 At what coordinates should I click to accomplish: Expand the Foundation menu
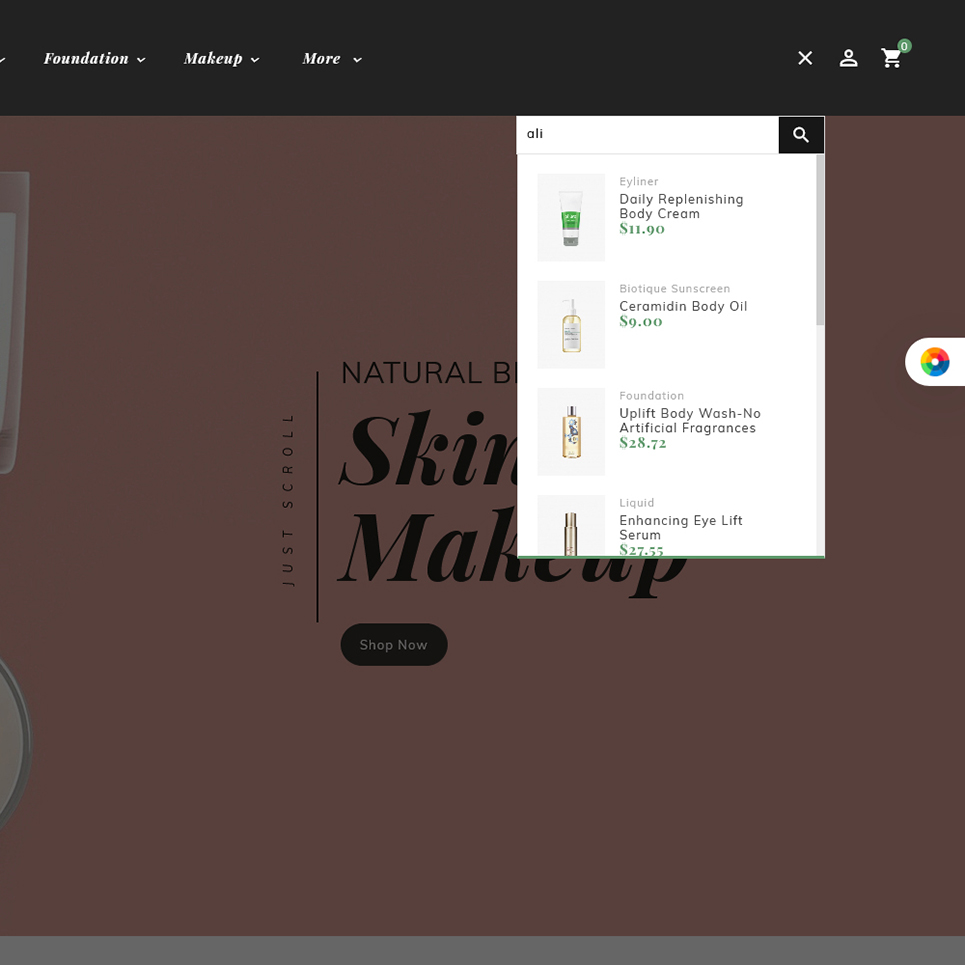click(x=94, y=59)
